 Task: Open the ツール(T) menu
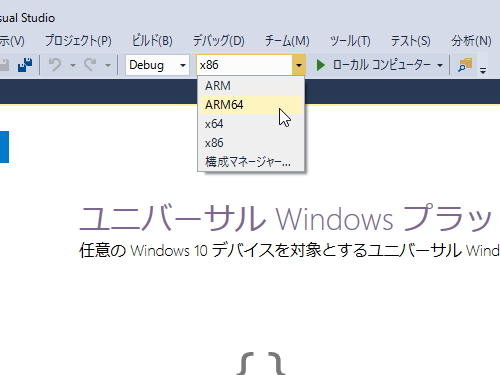coord(350,41)
